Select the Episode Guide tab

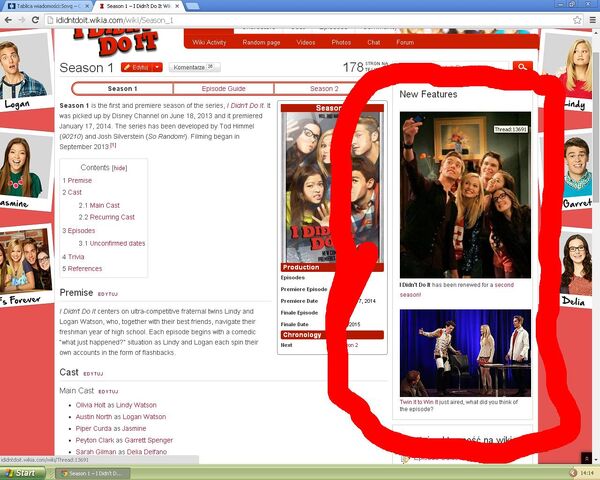(223, 88)
